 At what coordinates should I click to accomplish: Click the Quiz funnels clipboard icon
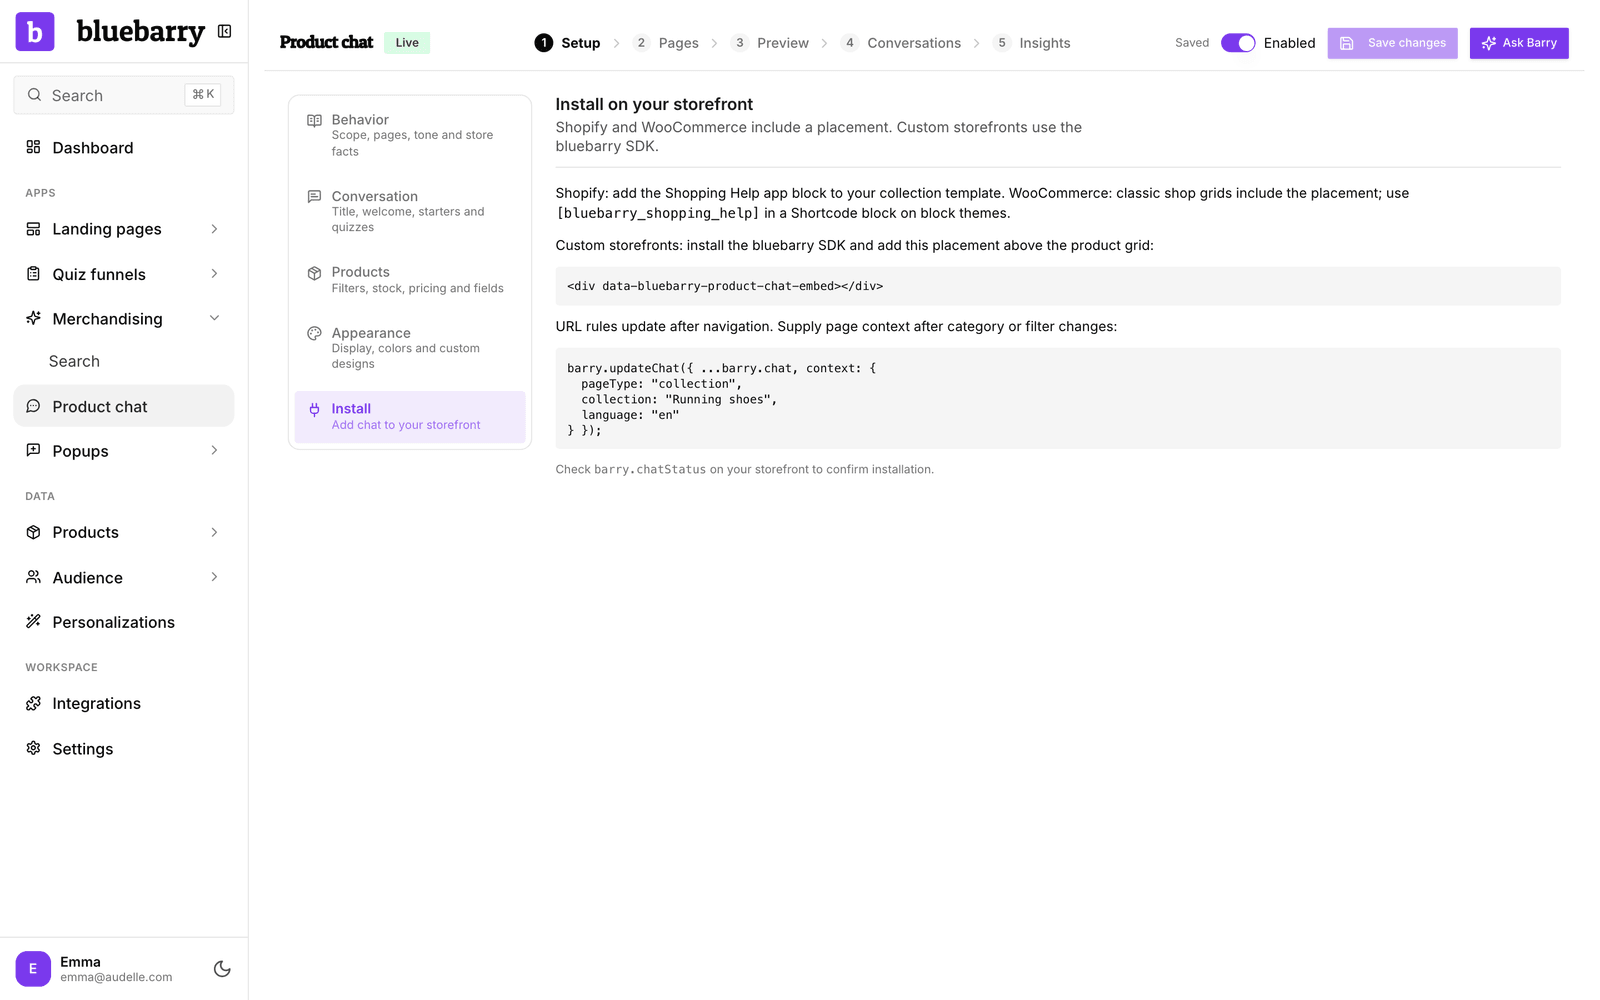tap(33, 274)
